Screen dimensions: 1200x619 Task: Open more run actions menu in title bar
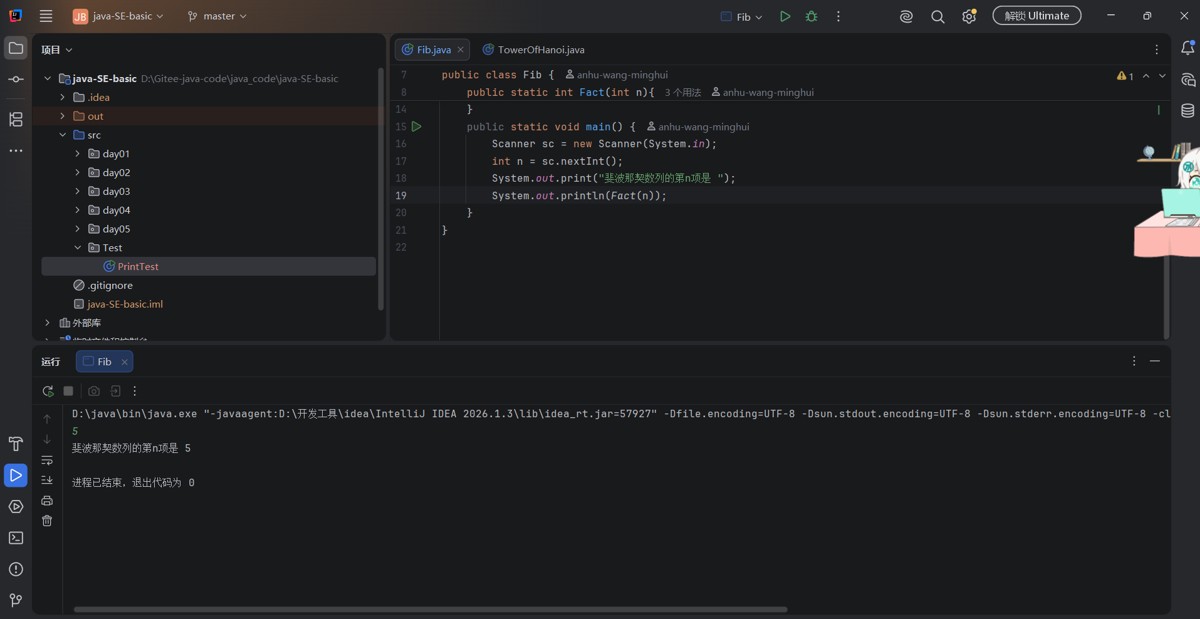[x=838, y=16]
